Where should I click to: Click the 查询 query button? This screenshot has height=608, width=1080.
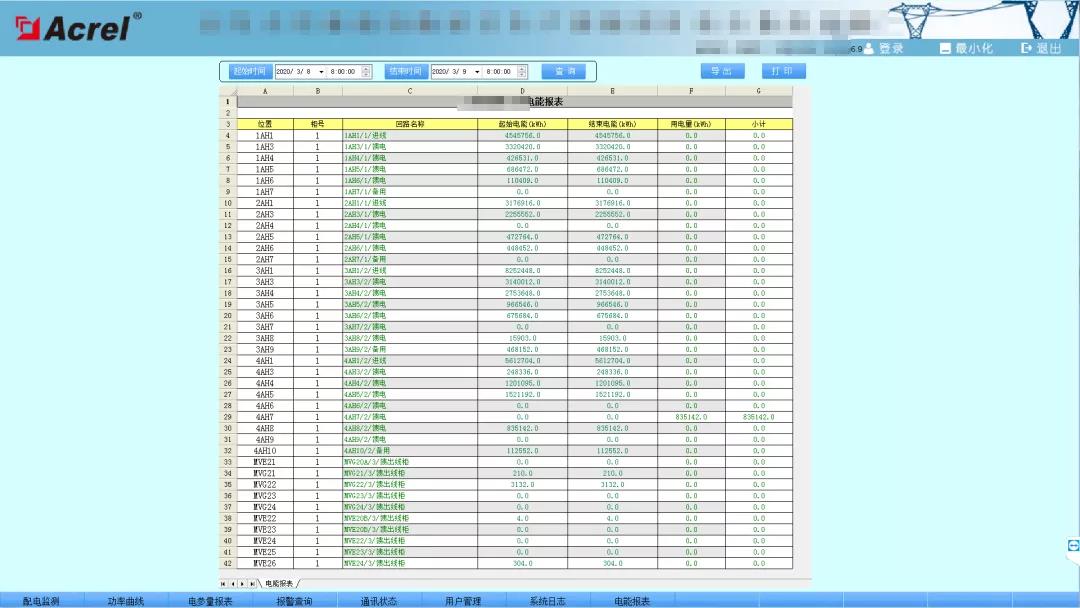[564, 72]
